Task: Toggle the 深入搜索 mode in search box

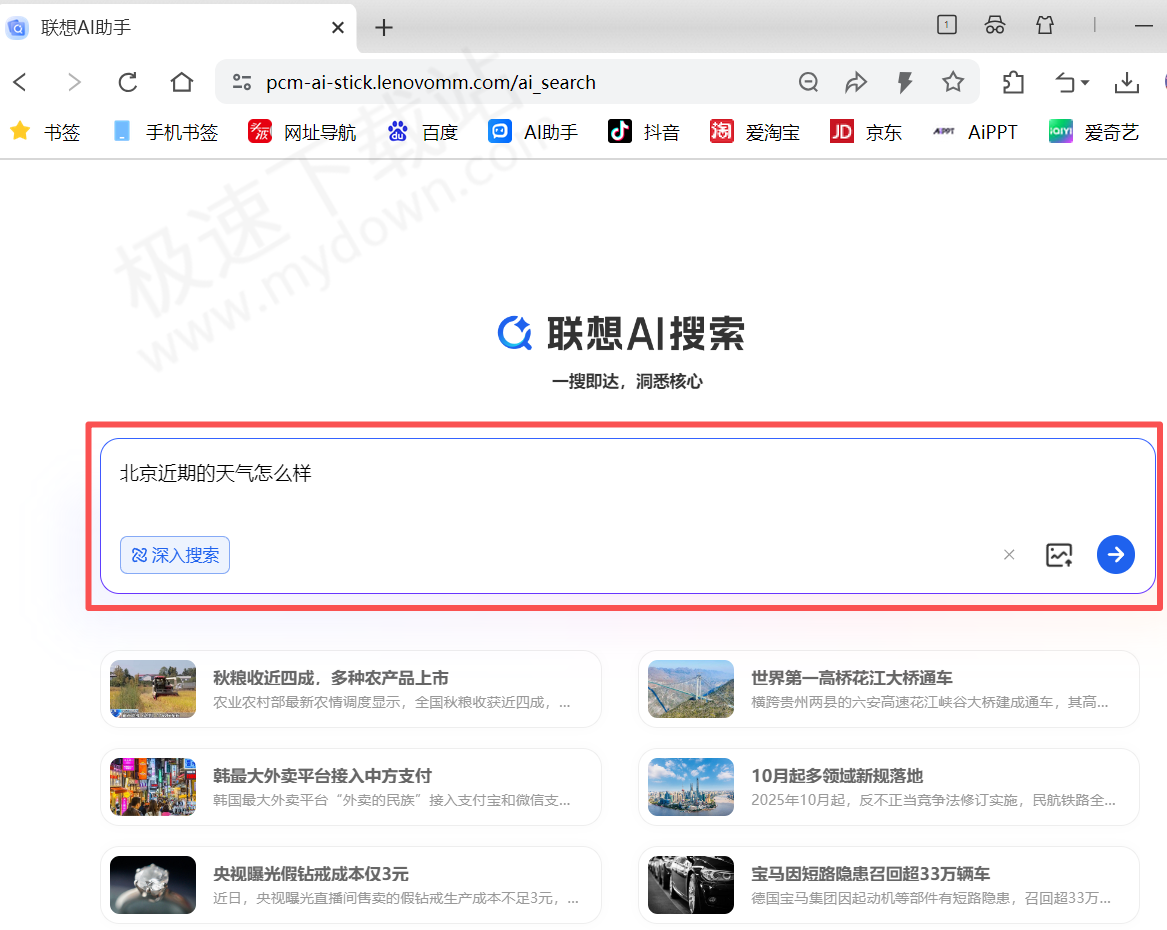Action: 174,554
